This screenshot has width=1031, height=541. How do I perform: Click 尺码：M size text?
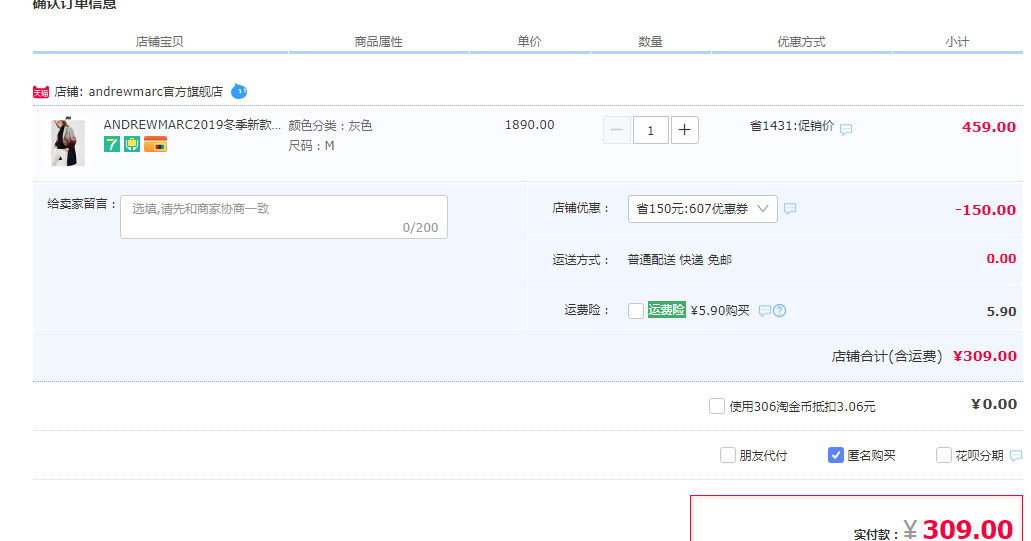coord(311,145)
